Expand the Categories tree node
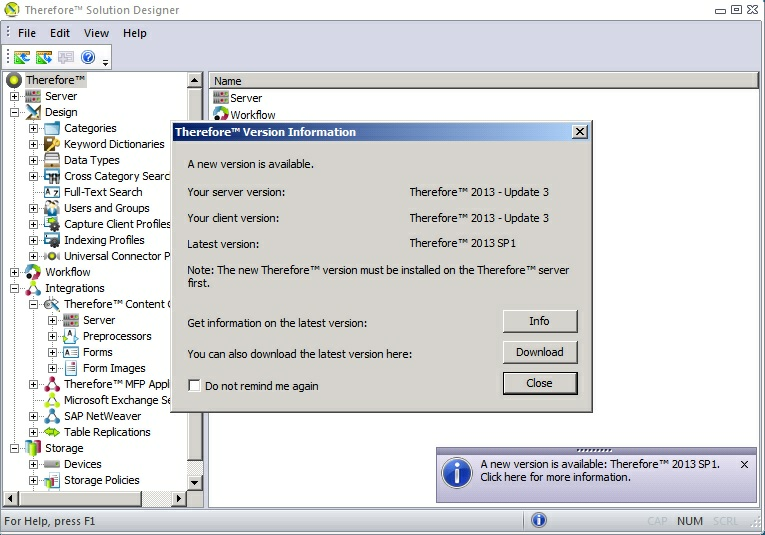765x535 pixels. tap(34, 128)
